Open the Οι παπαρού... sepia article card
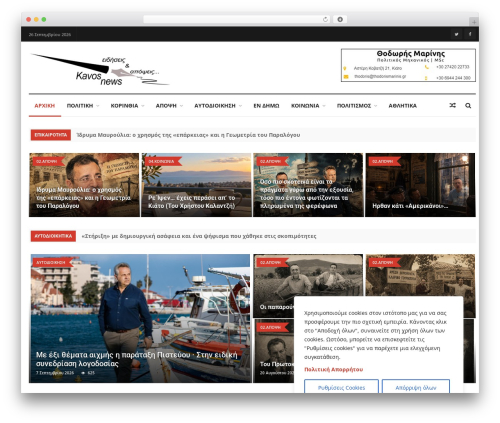 (308, 280)
